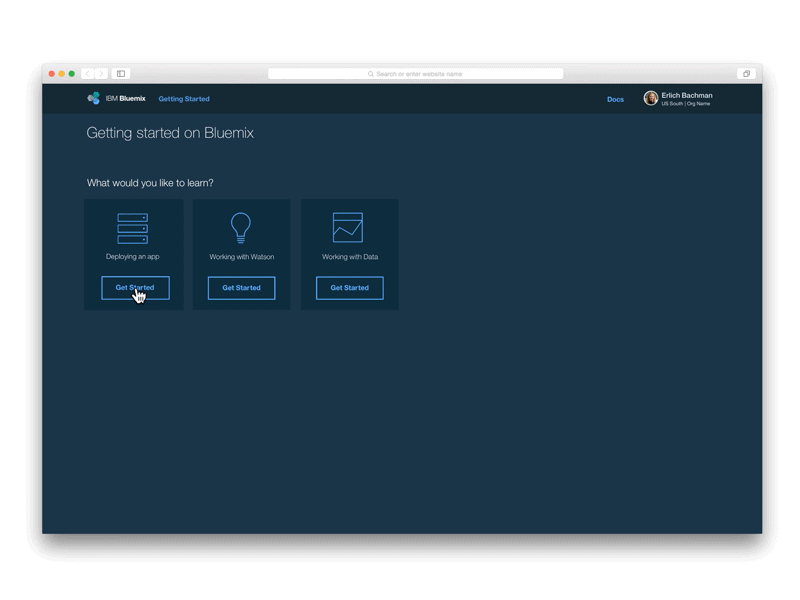The width and height of the screenshot is (800, 600).
Task: Go back using the browser back arrow
Action: [x=88, y=74]
